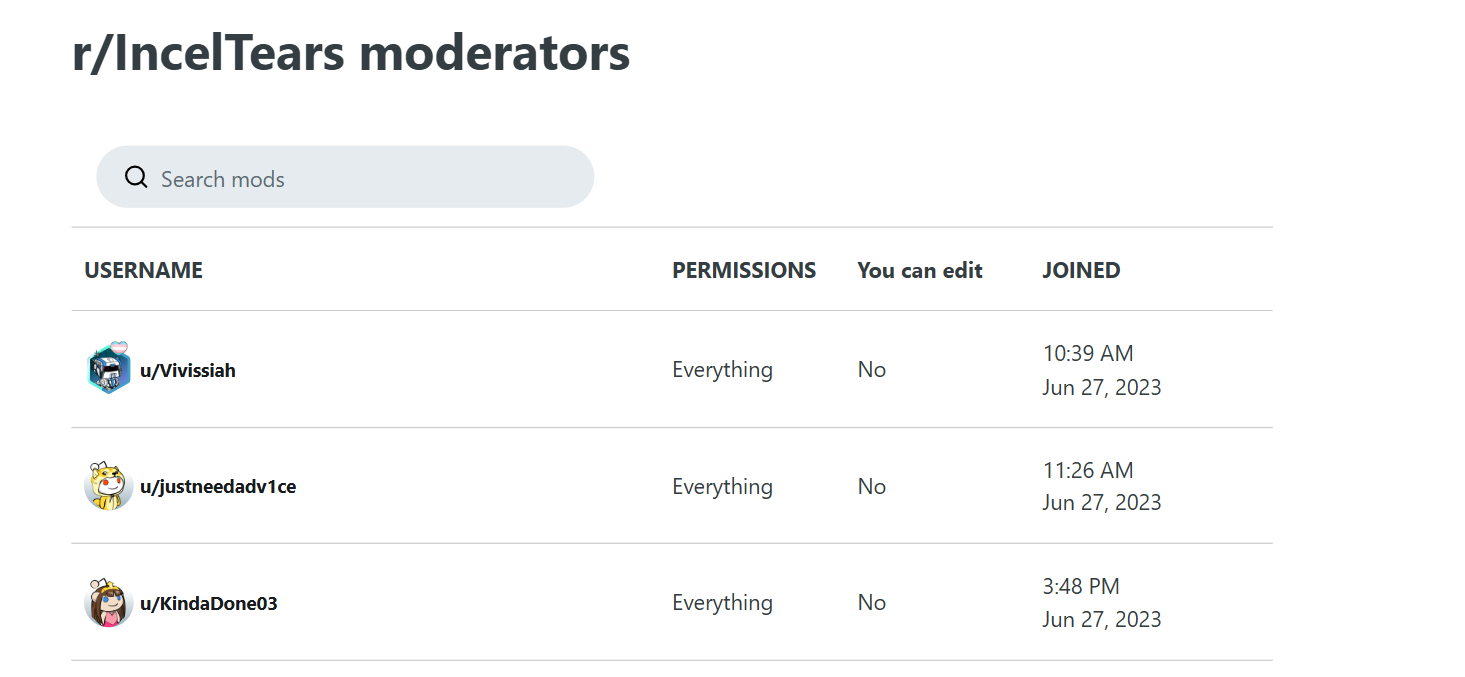Go to u/KindaDone03 username link
This screenshot has height=677, width=1465.
click(208, 604)
